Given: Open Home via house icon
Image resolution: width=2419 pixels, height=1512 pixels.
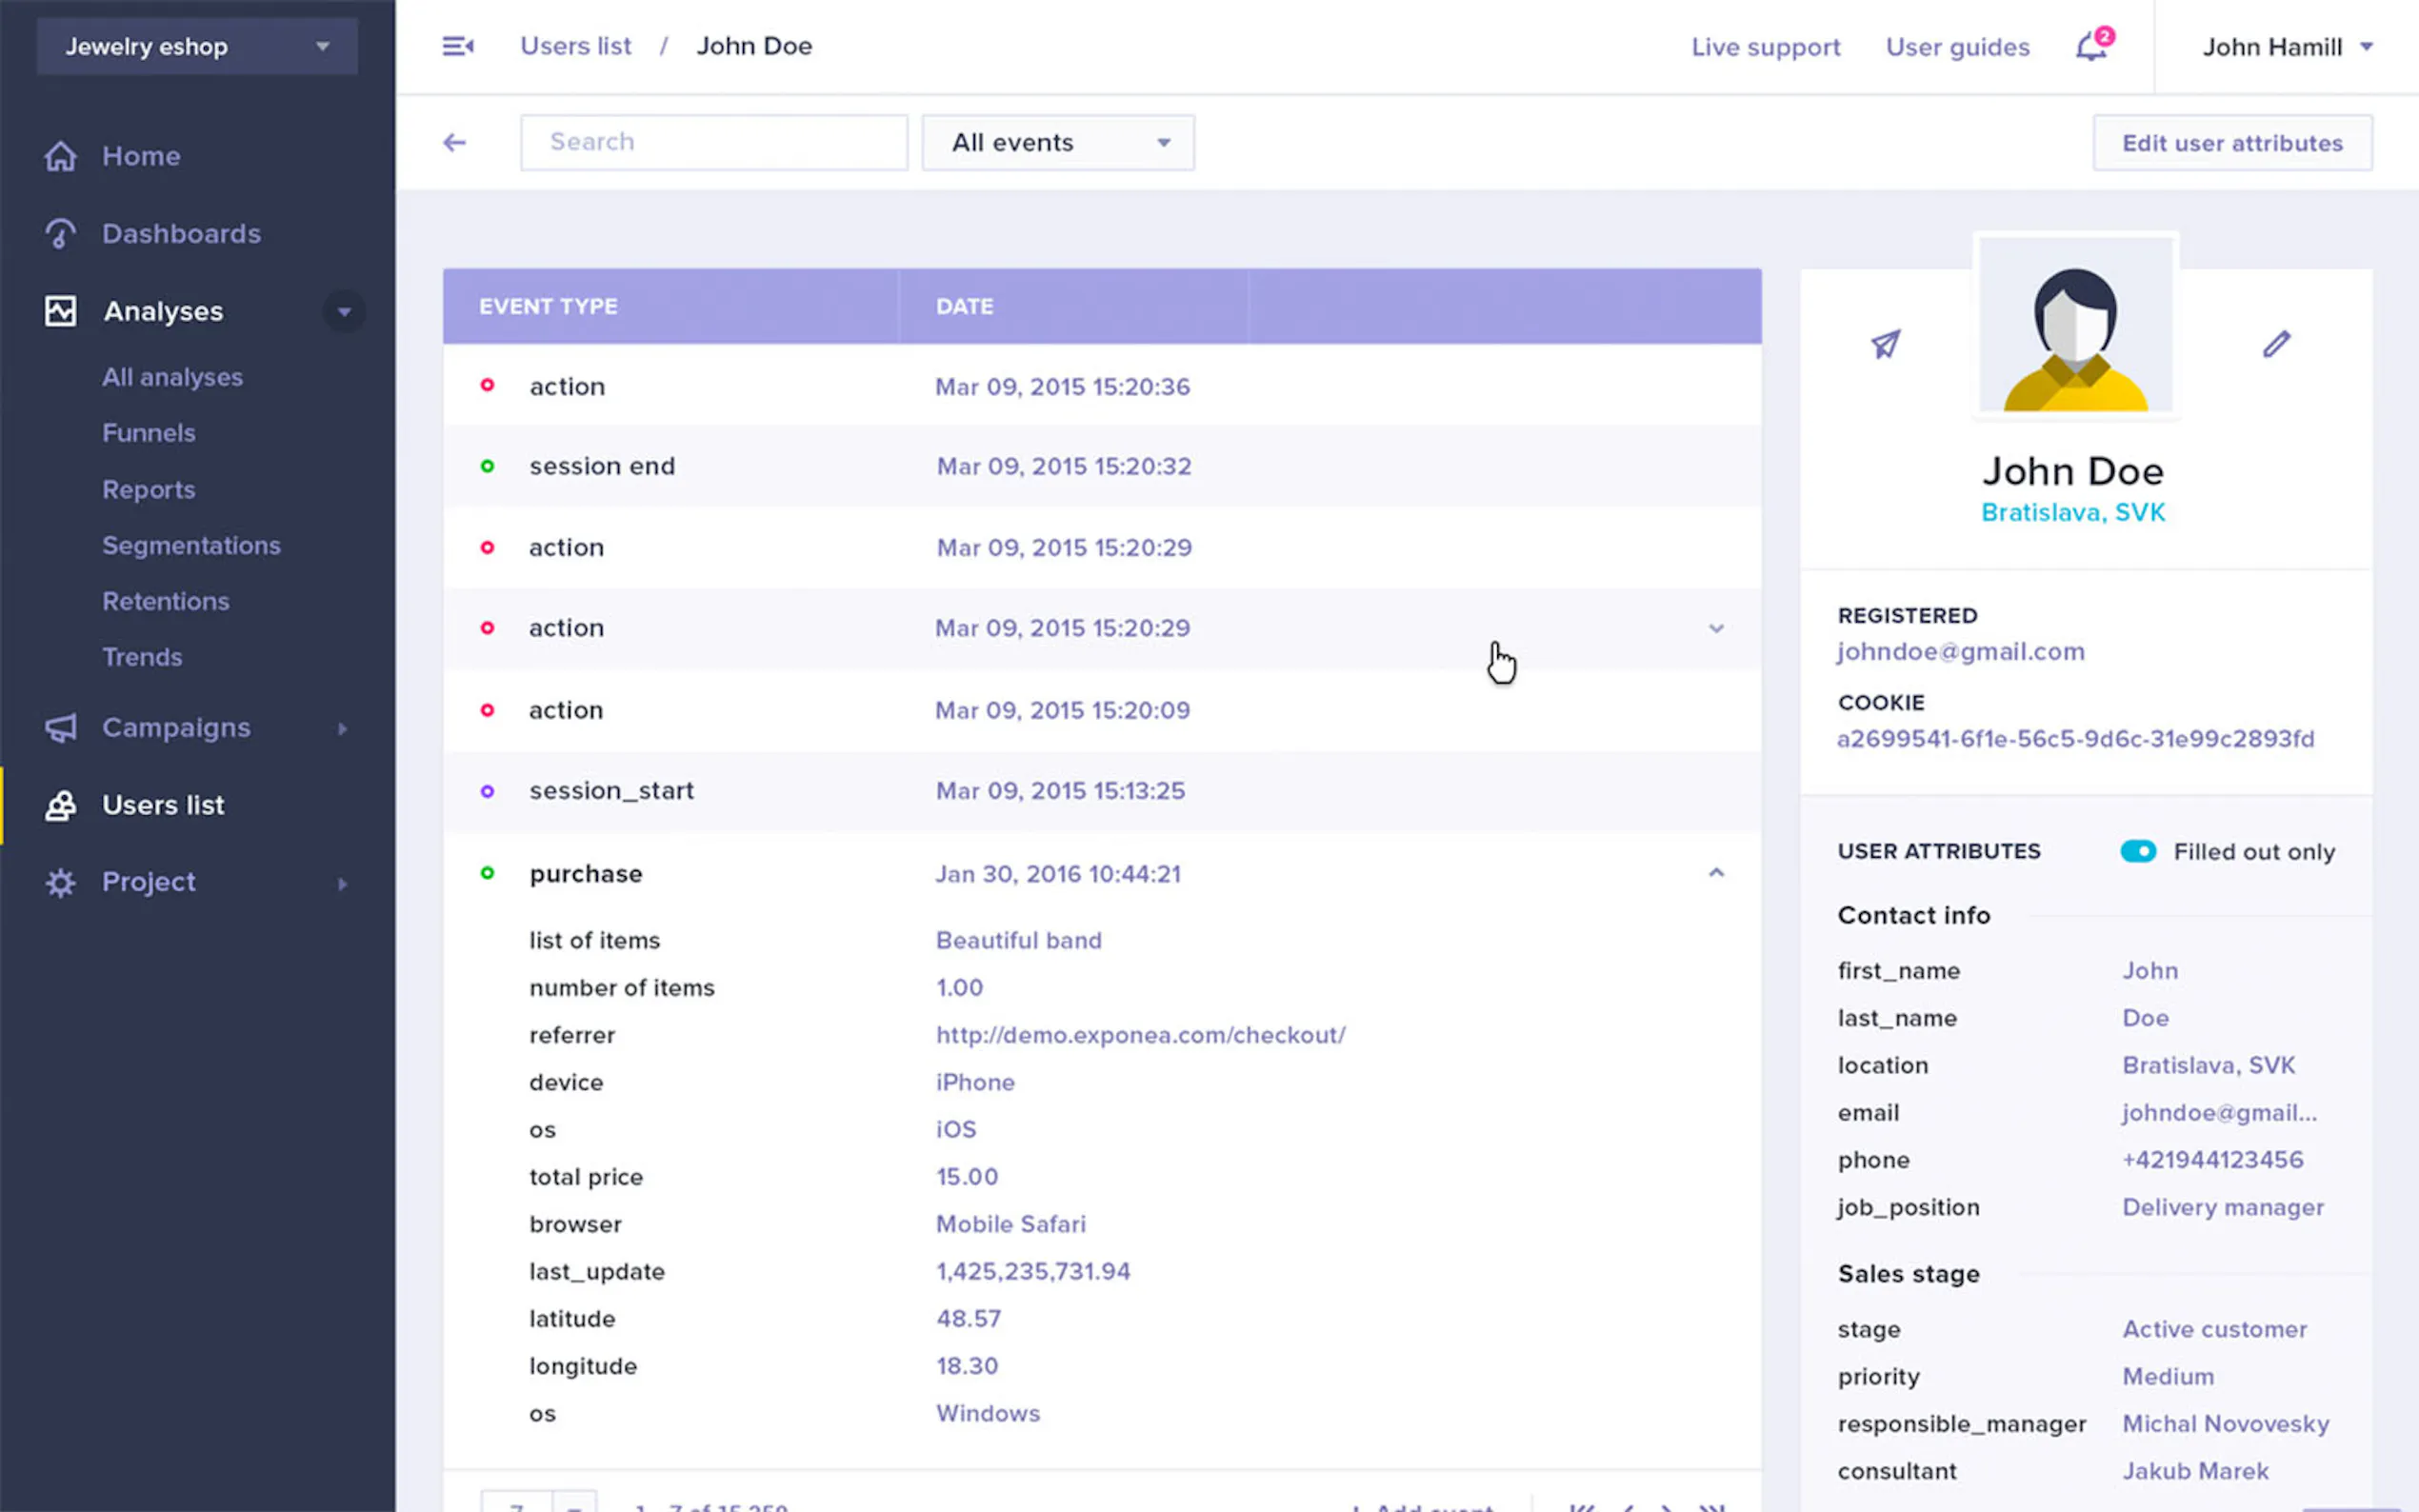Looking at the screenshot, I should (x=61, y=156).
